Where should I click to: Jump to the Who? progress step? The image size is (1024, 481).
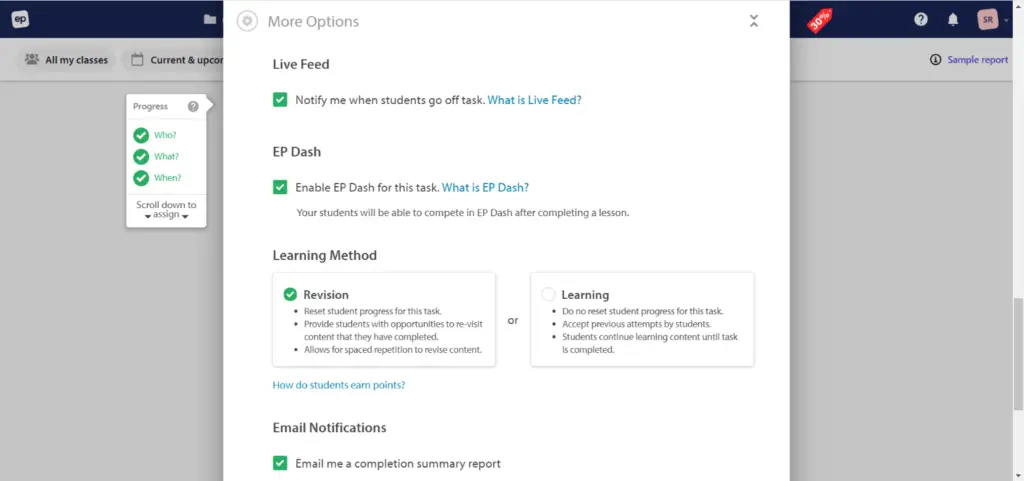[165, 135]
